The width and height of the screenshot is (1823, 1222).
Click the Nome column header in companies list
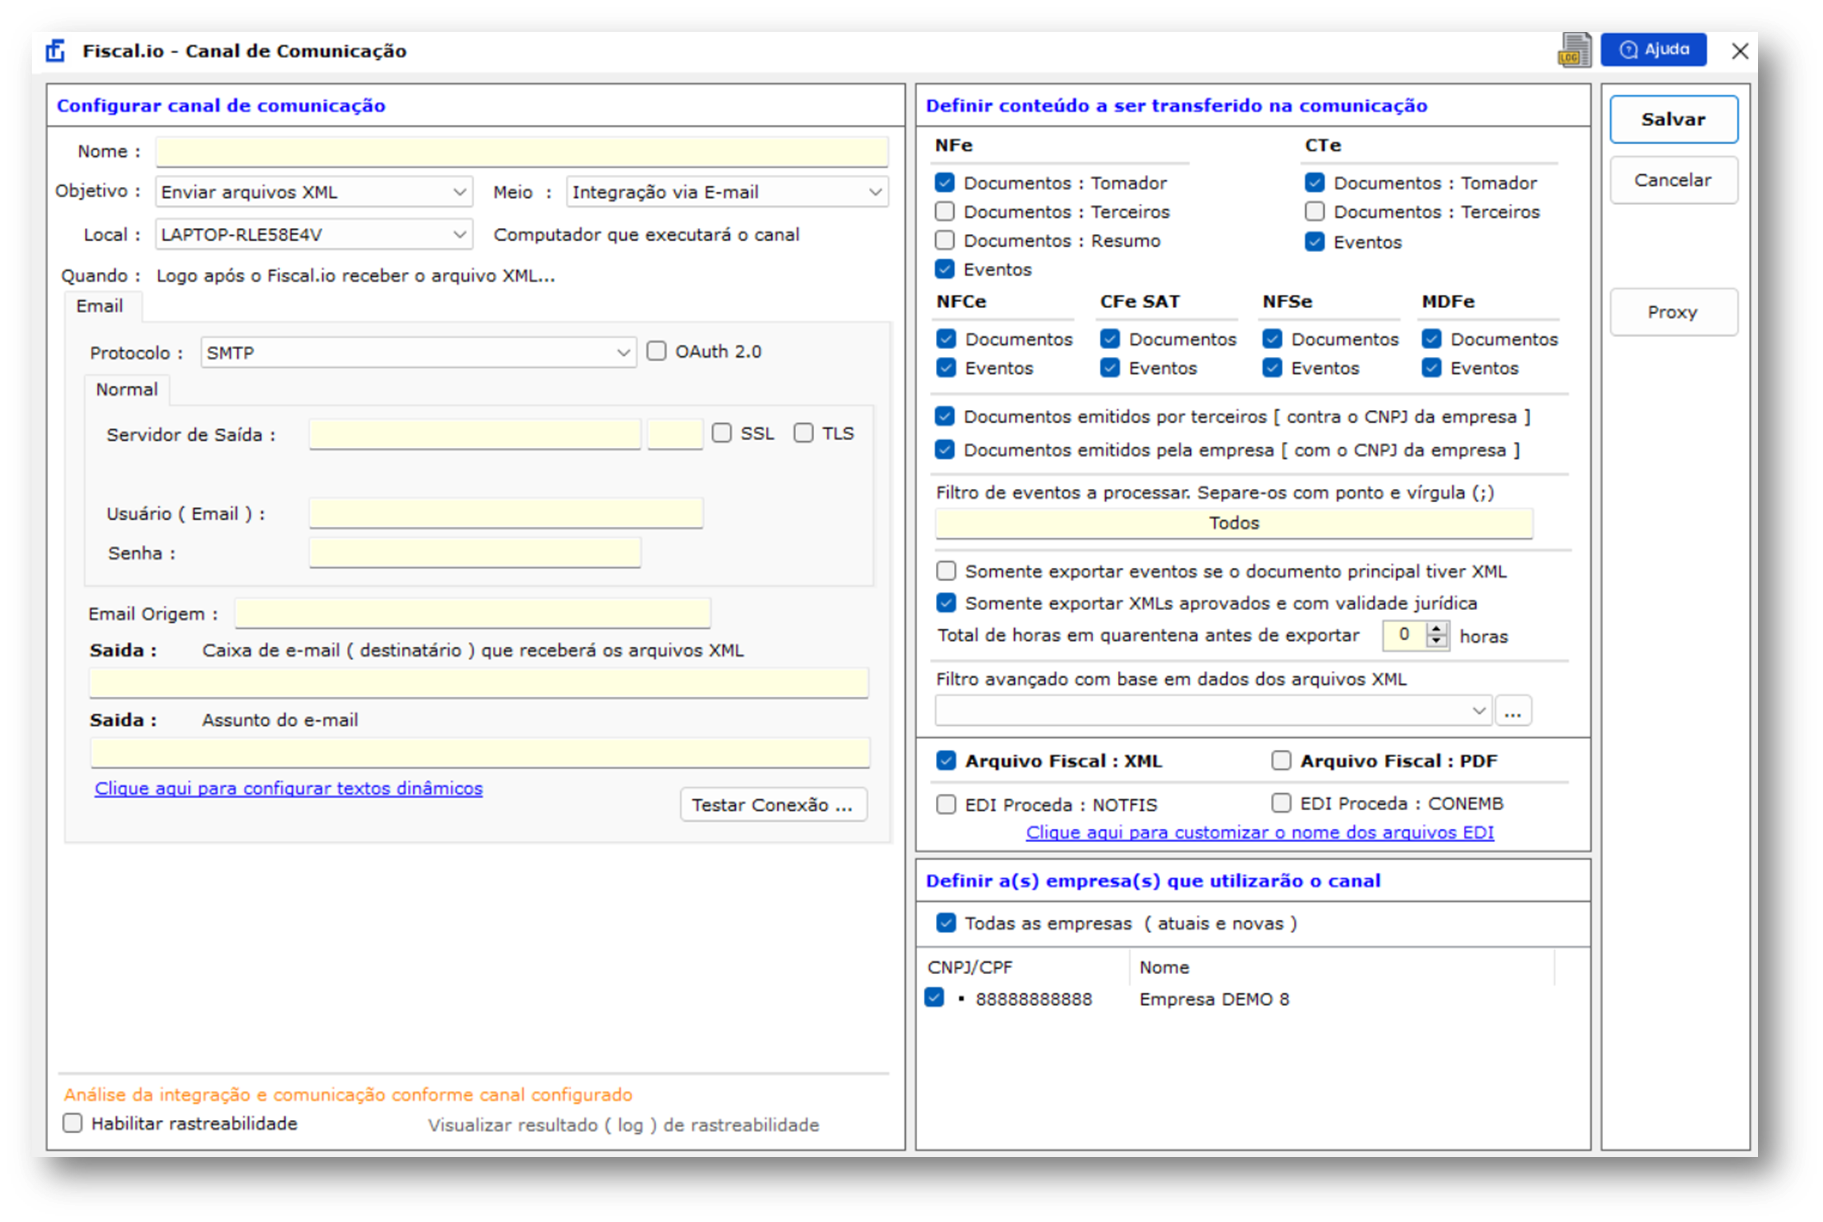coord(1342,967)
